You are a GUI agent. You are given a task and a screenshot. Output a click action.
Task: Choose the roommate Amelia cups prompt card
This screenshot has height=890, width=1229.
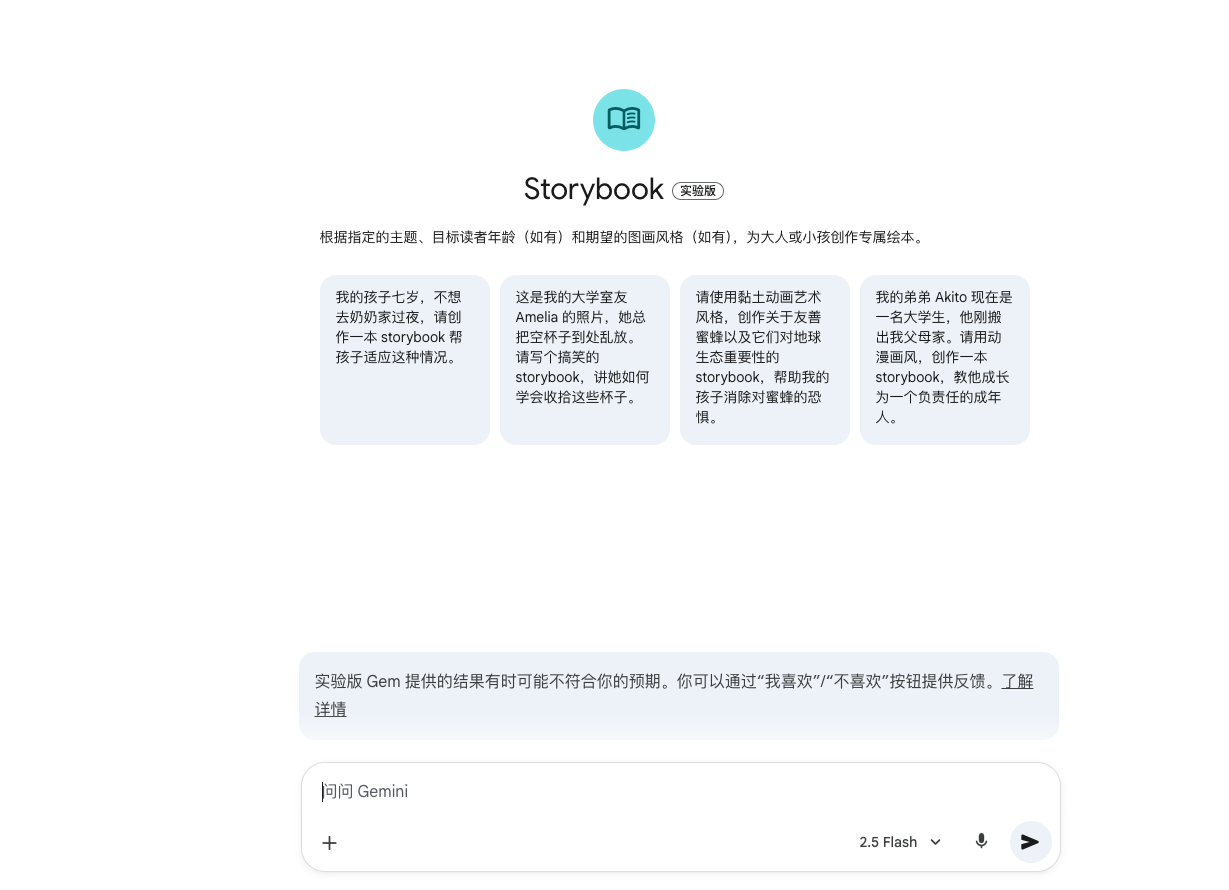click(584, 359)
